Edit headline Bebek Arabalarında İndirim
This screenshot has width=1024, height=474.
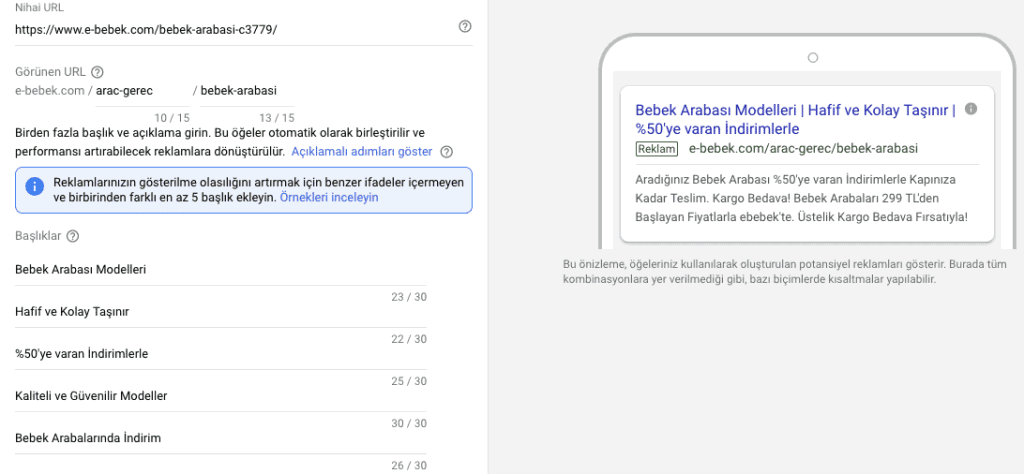(220, 438)
